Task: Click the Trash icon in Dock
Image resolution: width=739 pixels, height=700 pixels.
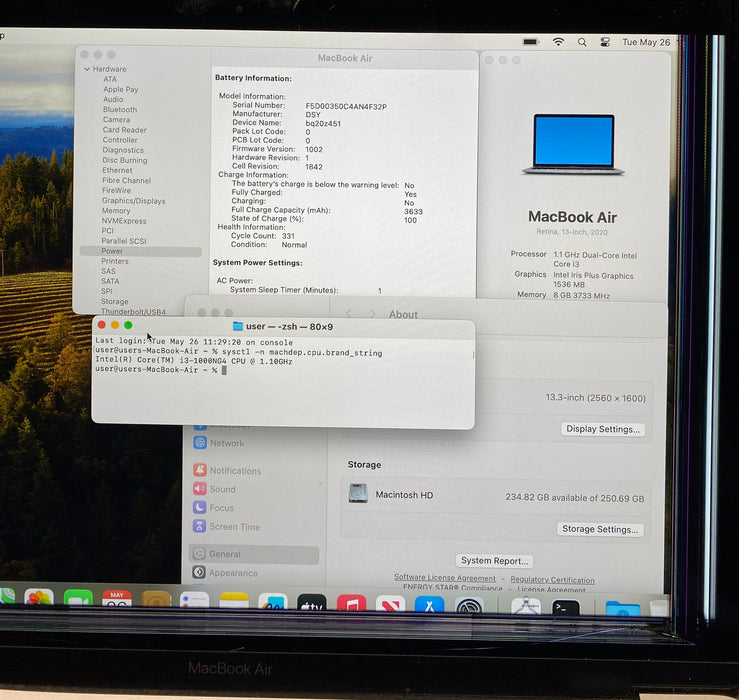Action: [x=660, y=608]
